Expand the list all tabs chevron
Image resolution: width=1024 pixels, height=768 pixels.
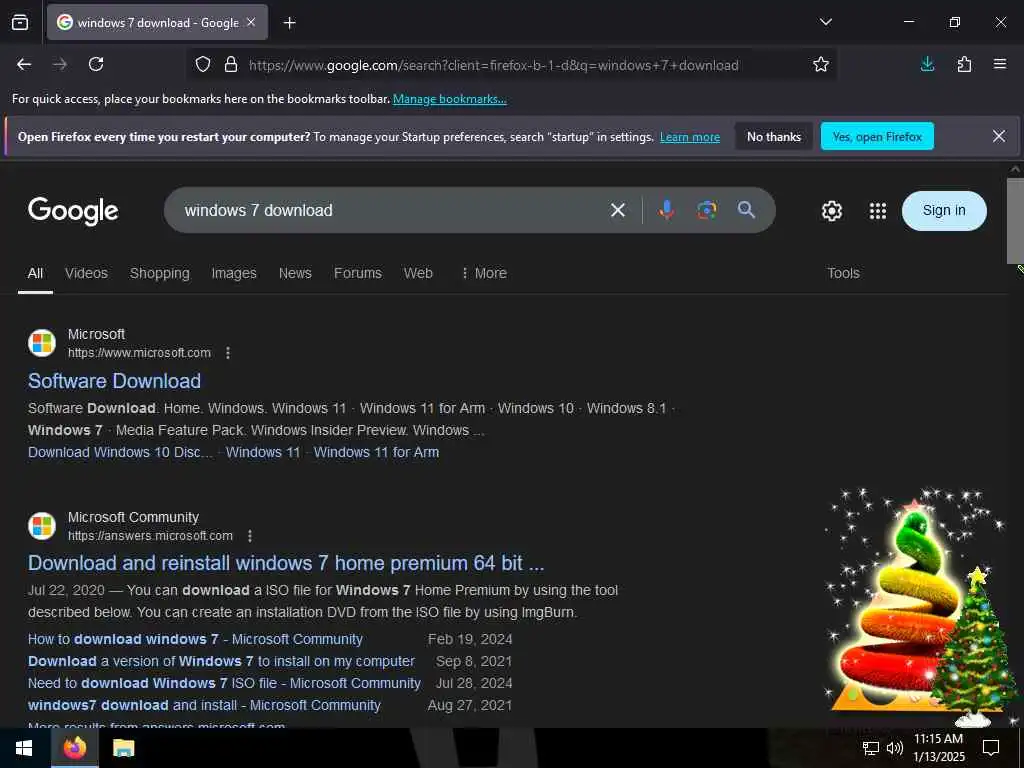click(x=825, y=22)
